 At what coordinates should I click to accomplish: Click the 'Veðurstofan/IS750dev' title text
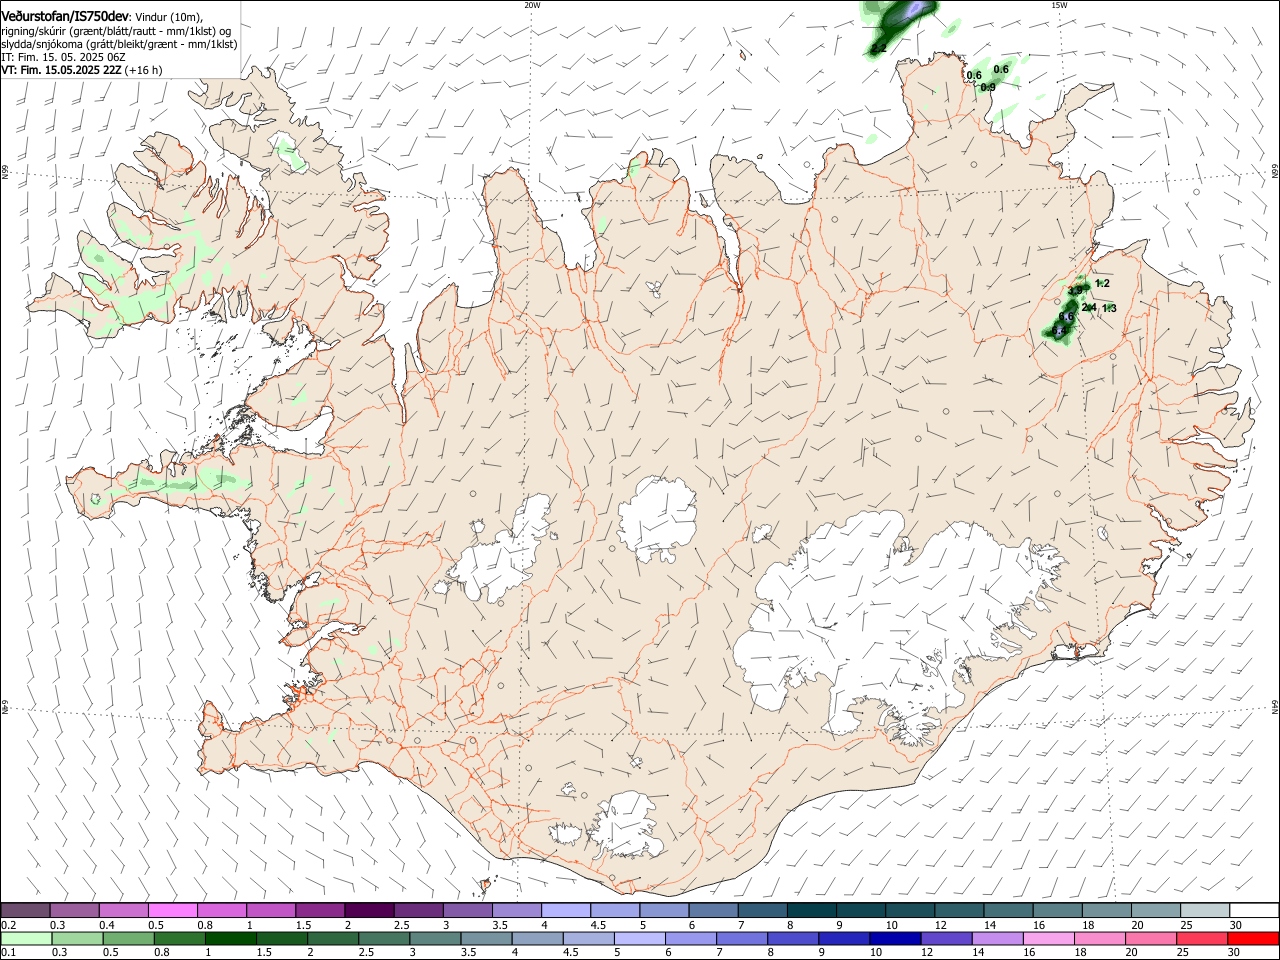pyautogui.click(x=65, y=16)
